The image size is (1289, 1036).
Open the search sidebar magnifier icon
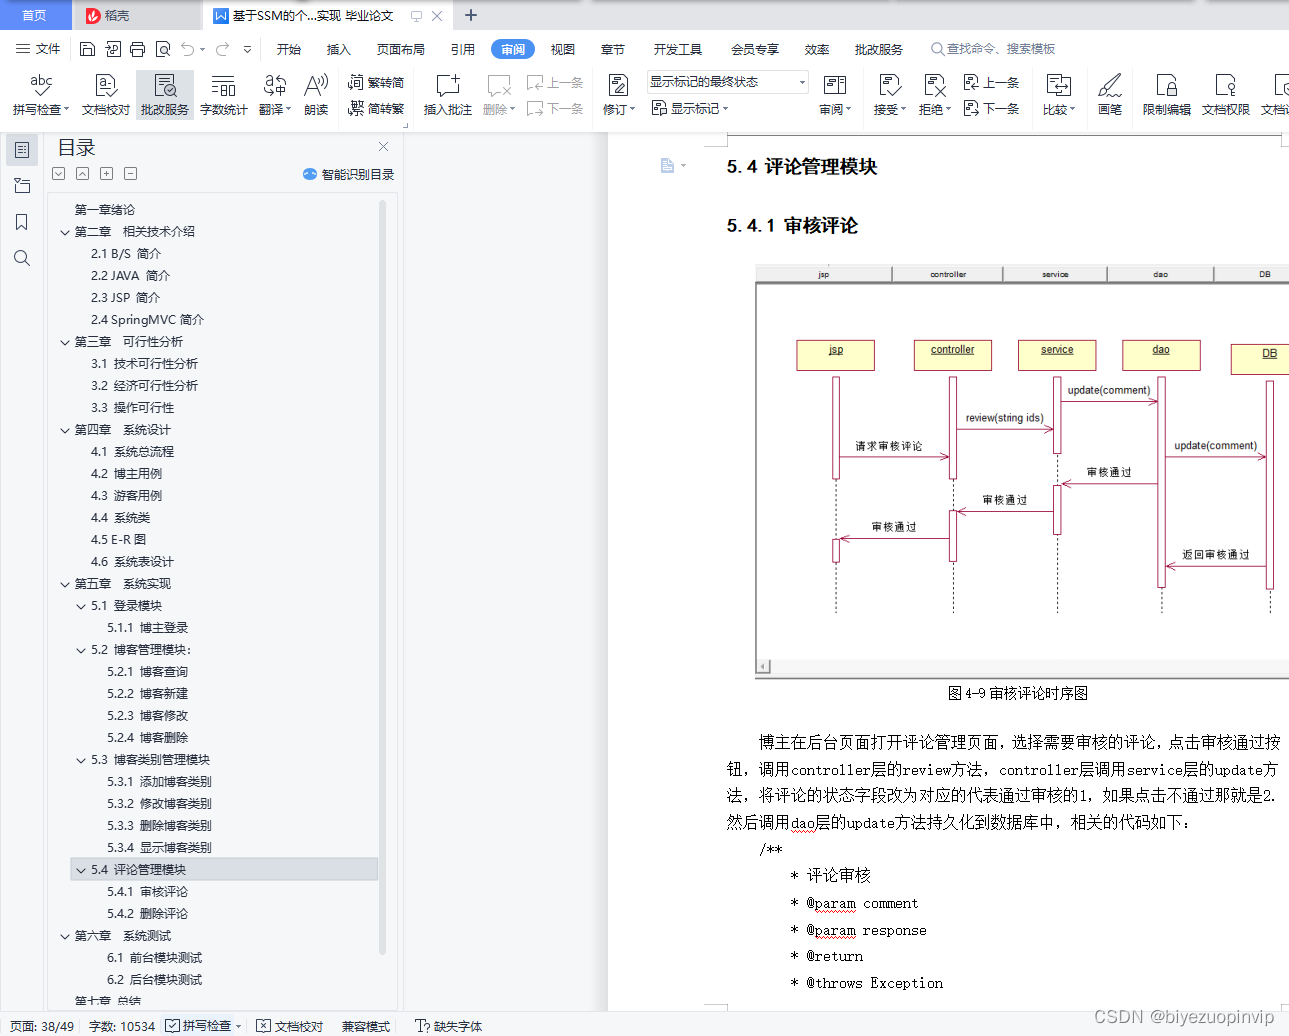[22, 258]
